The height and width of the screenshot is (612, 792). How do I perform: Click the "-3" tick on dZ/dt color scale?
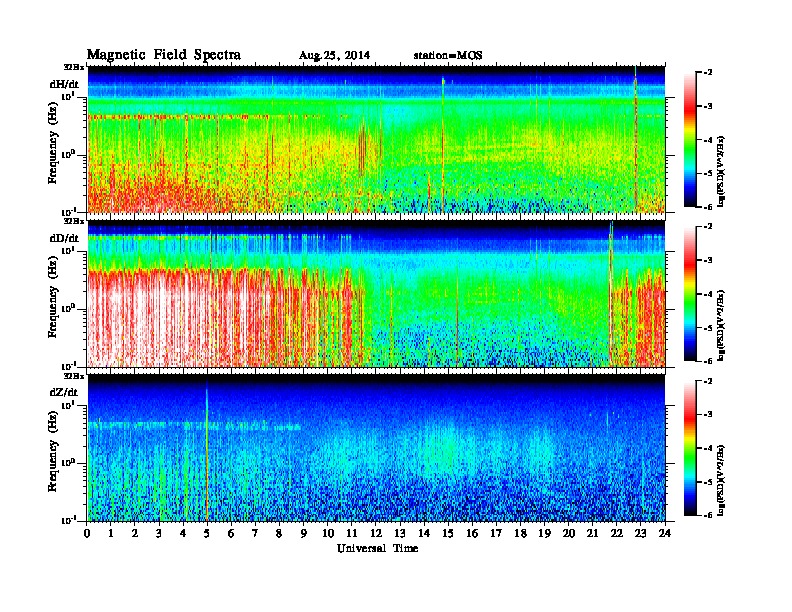[x=708, y=415]
